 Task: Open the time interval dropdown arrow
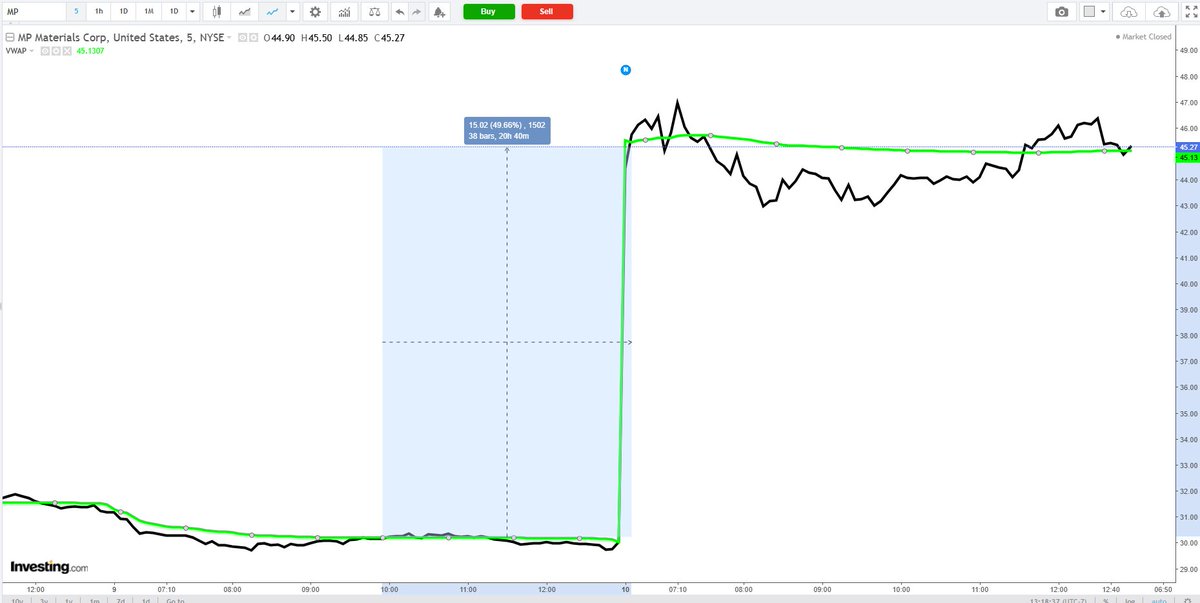click(192, 12)
